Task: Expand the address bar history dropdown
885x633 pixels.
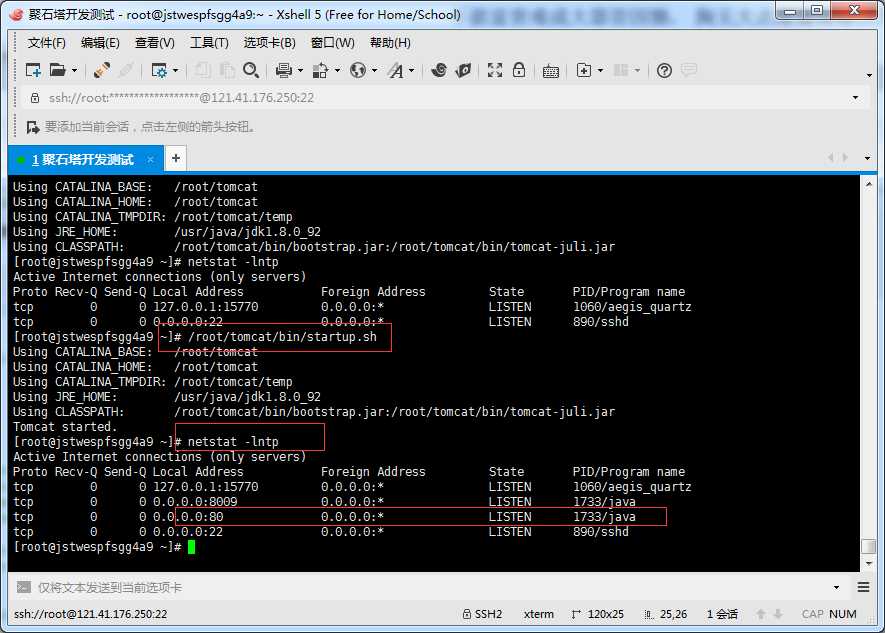Action: point(856,98)
